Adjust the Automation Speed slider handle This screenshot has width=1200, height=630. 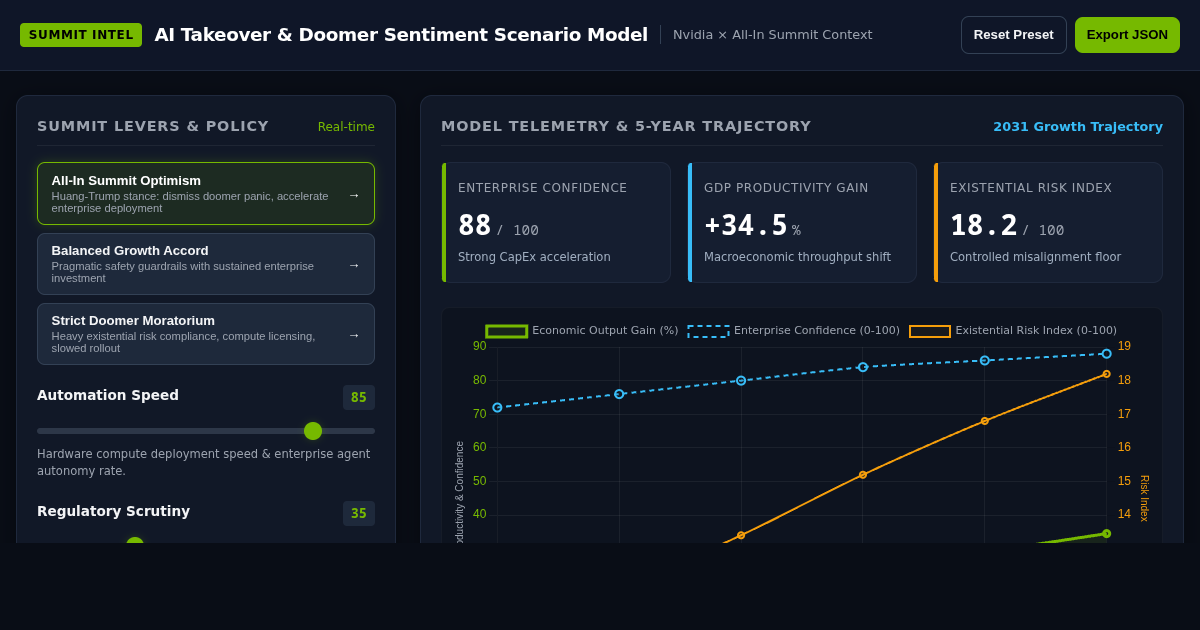tap(313, 431)
